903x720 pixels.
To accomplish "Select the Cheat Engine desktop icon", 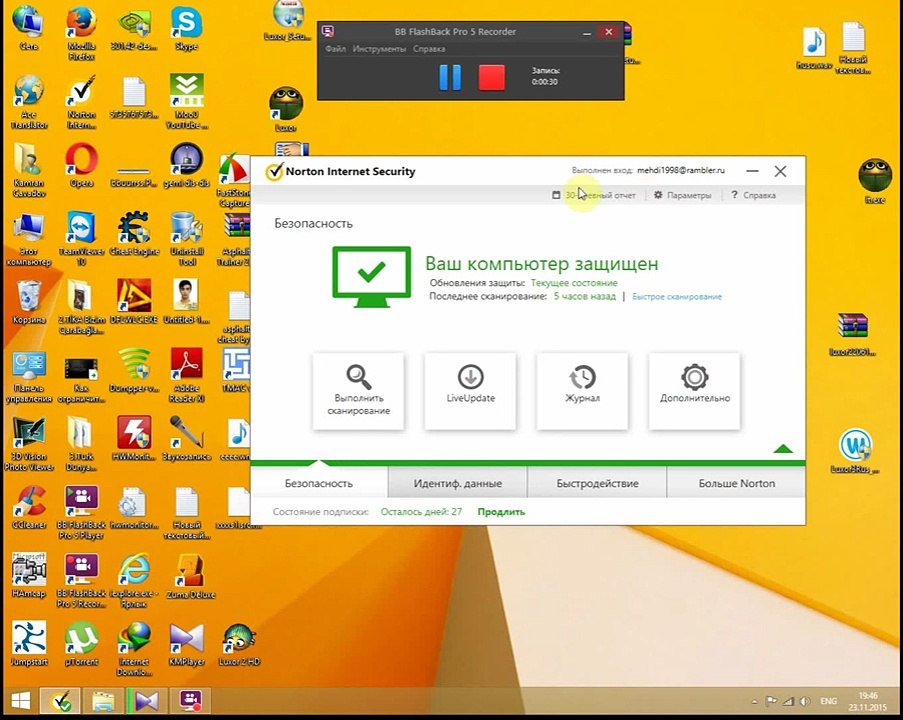I will coord(134,234).
